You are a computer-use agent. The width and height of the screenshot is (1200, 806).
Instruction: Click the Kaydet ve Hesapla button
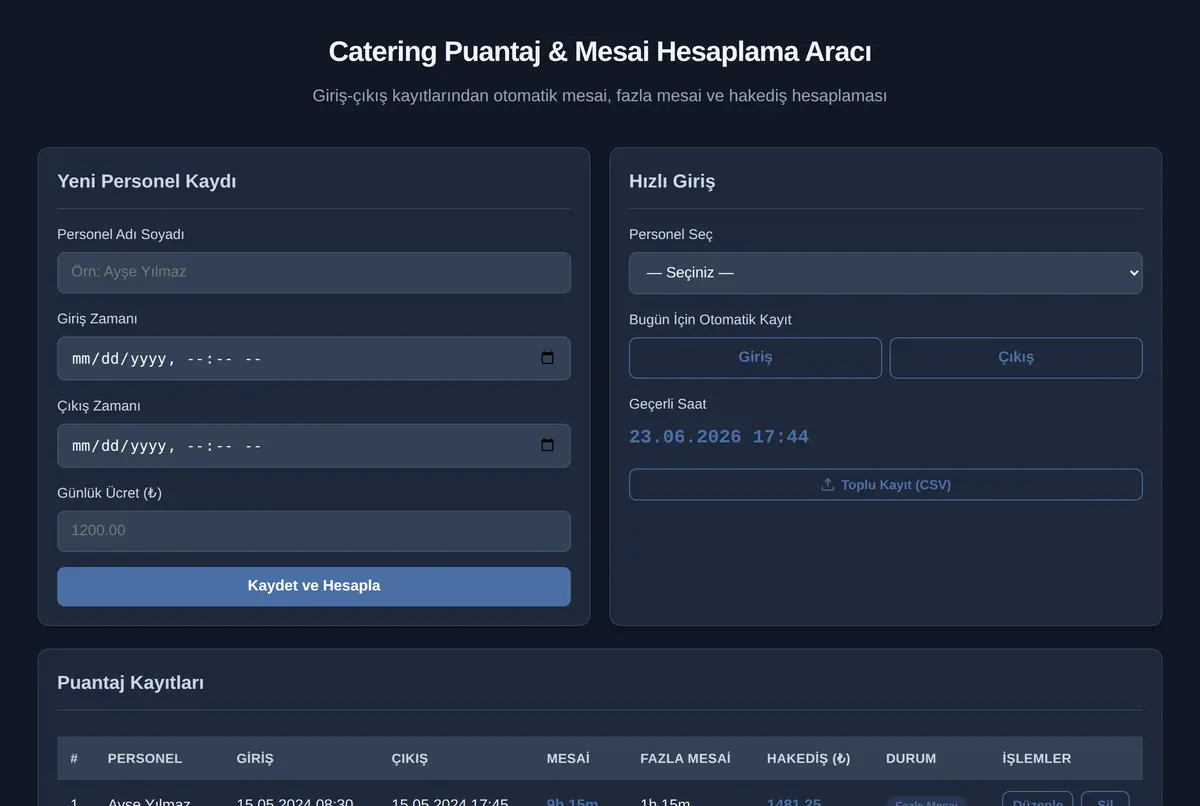(x=314, y=586)
